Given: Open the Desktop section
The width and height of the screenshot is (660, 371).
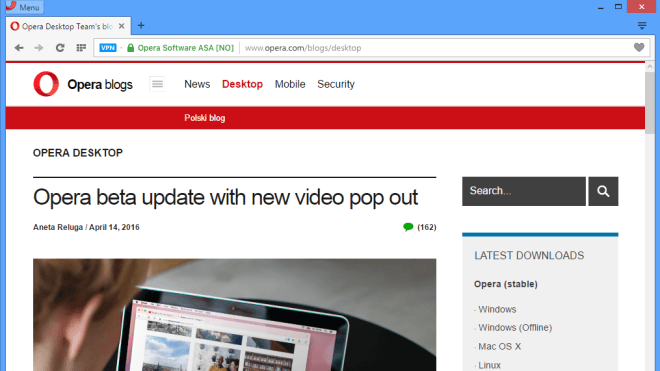Looking at the screenshot, I should (242, 84).
